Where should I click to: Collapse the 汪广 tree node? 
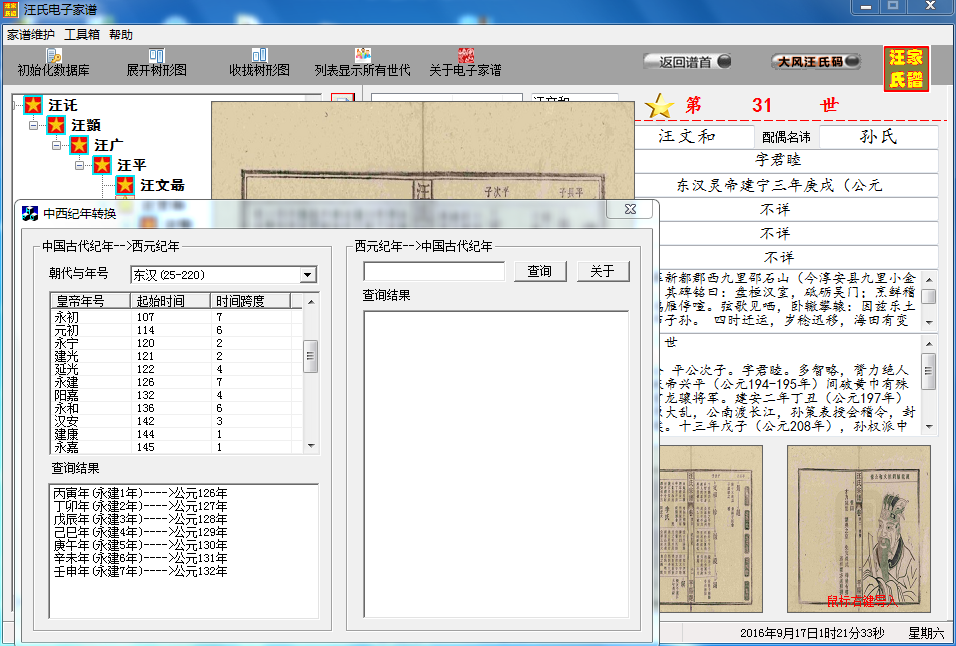(x=57, y=145)
